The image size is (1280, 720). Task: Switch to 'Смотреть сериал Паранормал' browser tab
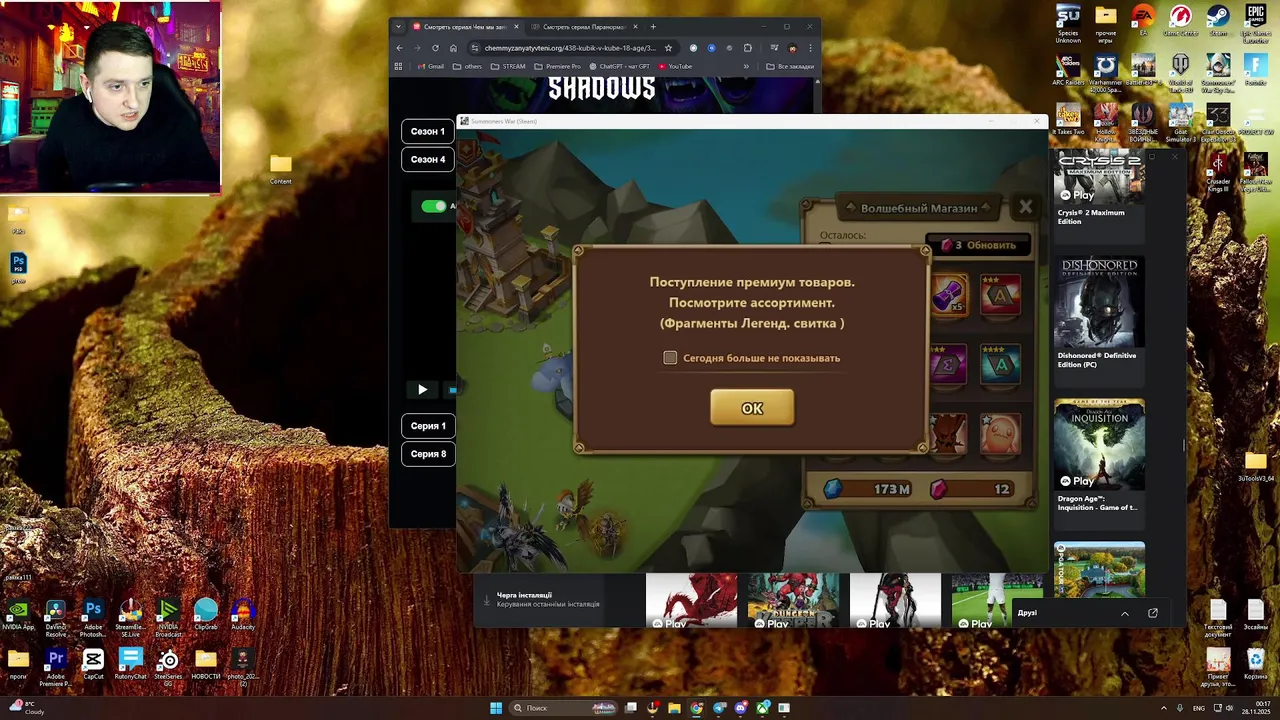(x=583, y=27)
